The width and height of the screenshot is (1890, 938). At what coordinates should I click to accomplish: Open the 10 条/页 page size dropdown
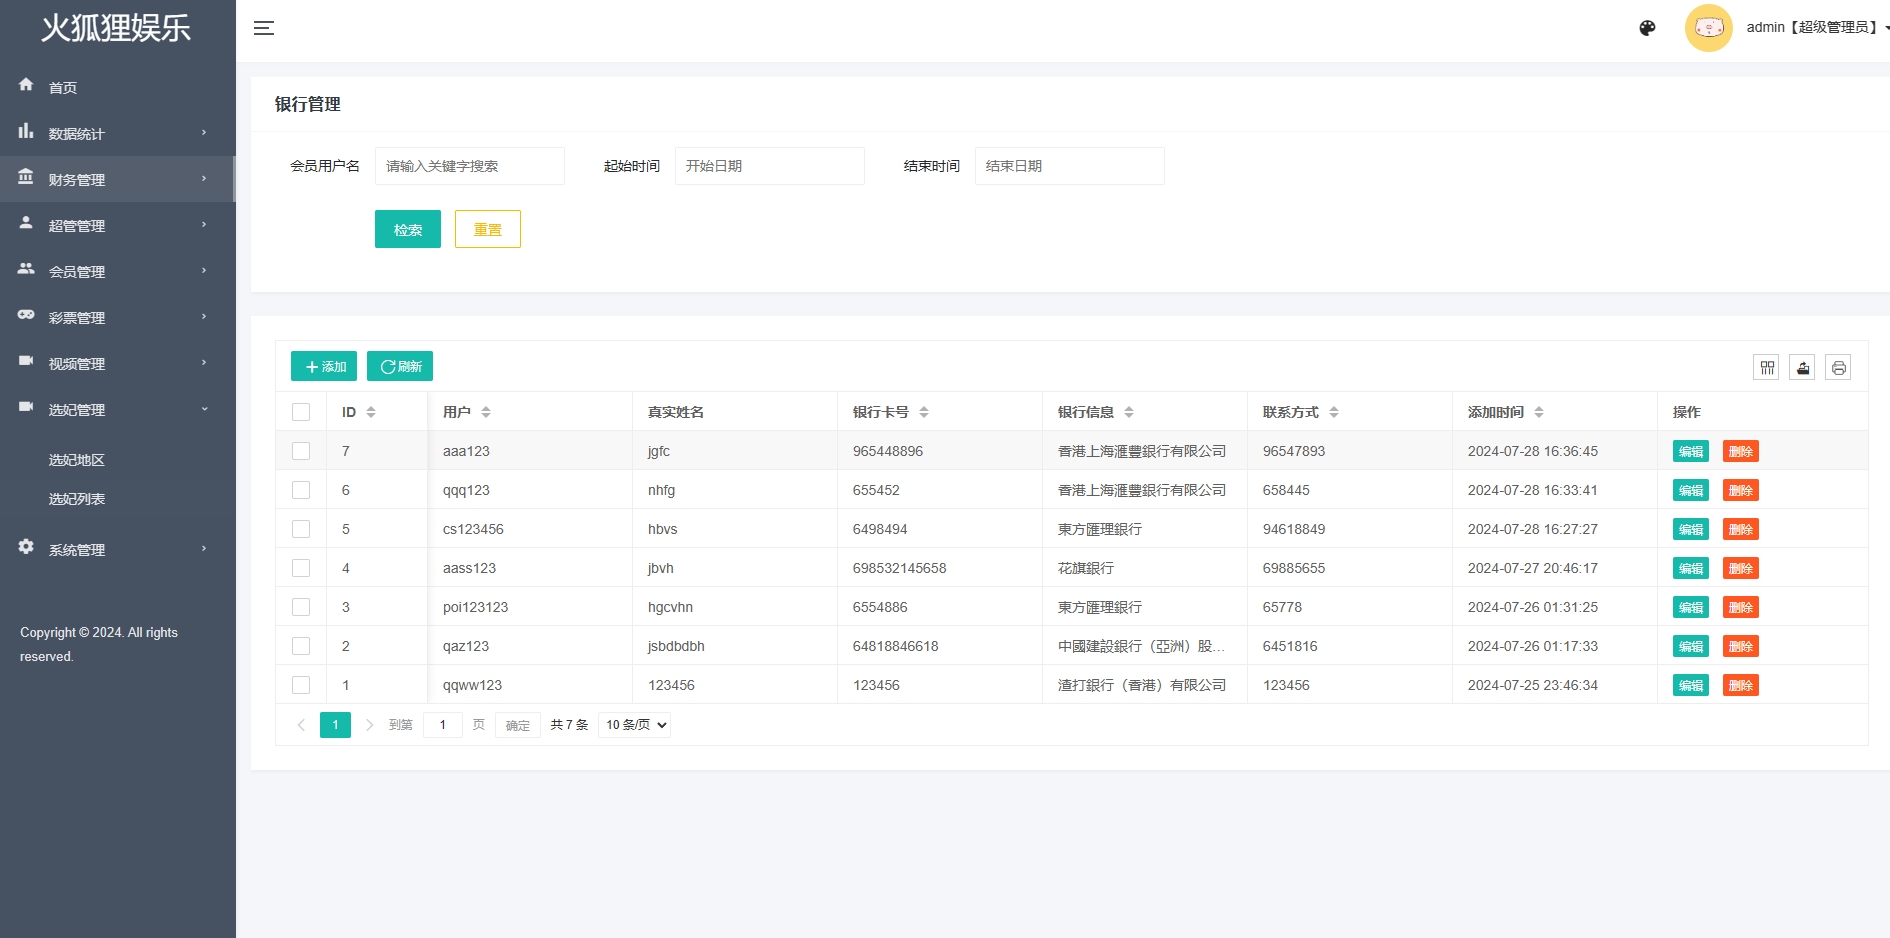(x=634, y=725)
